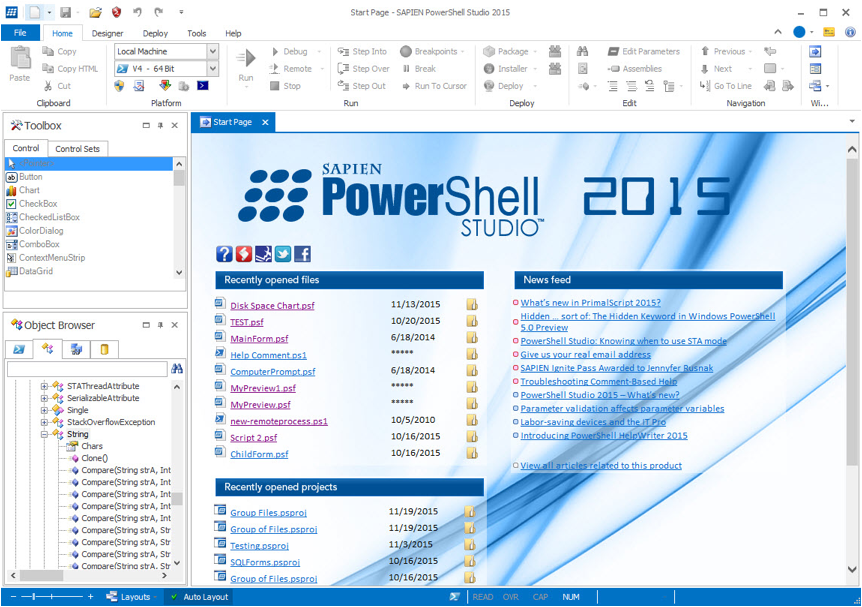Expand the StackOverflowException tree node
Viewport: 862px width, 607px height.
pos(44,422)
